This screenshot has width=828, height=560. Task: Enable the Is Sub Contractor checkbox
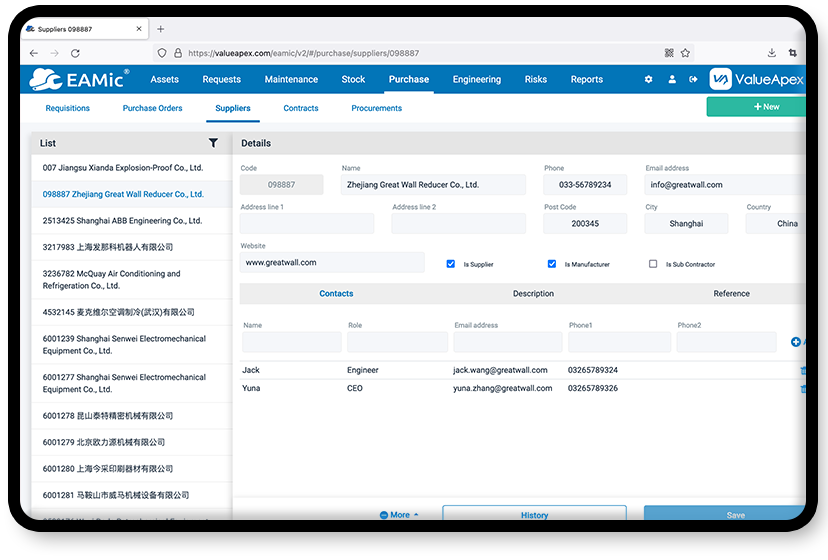[x=653, y=264]
